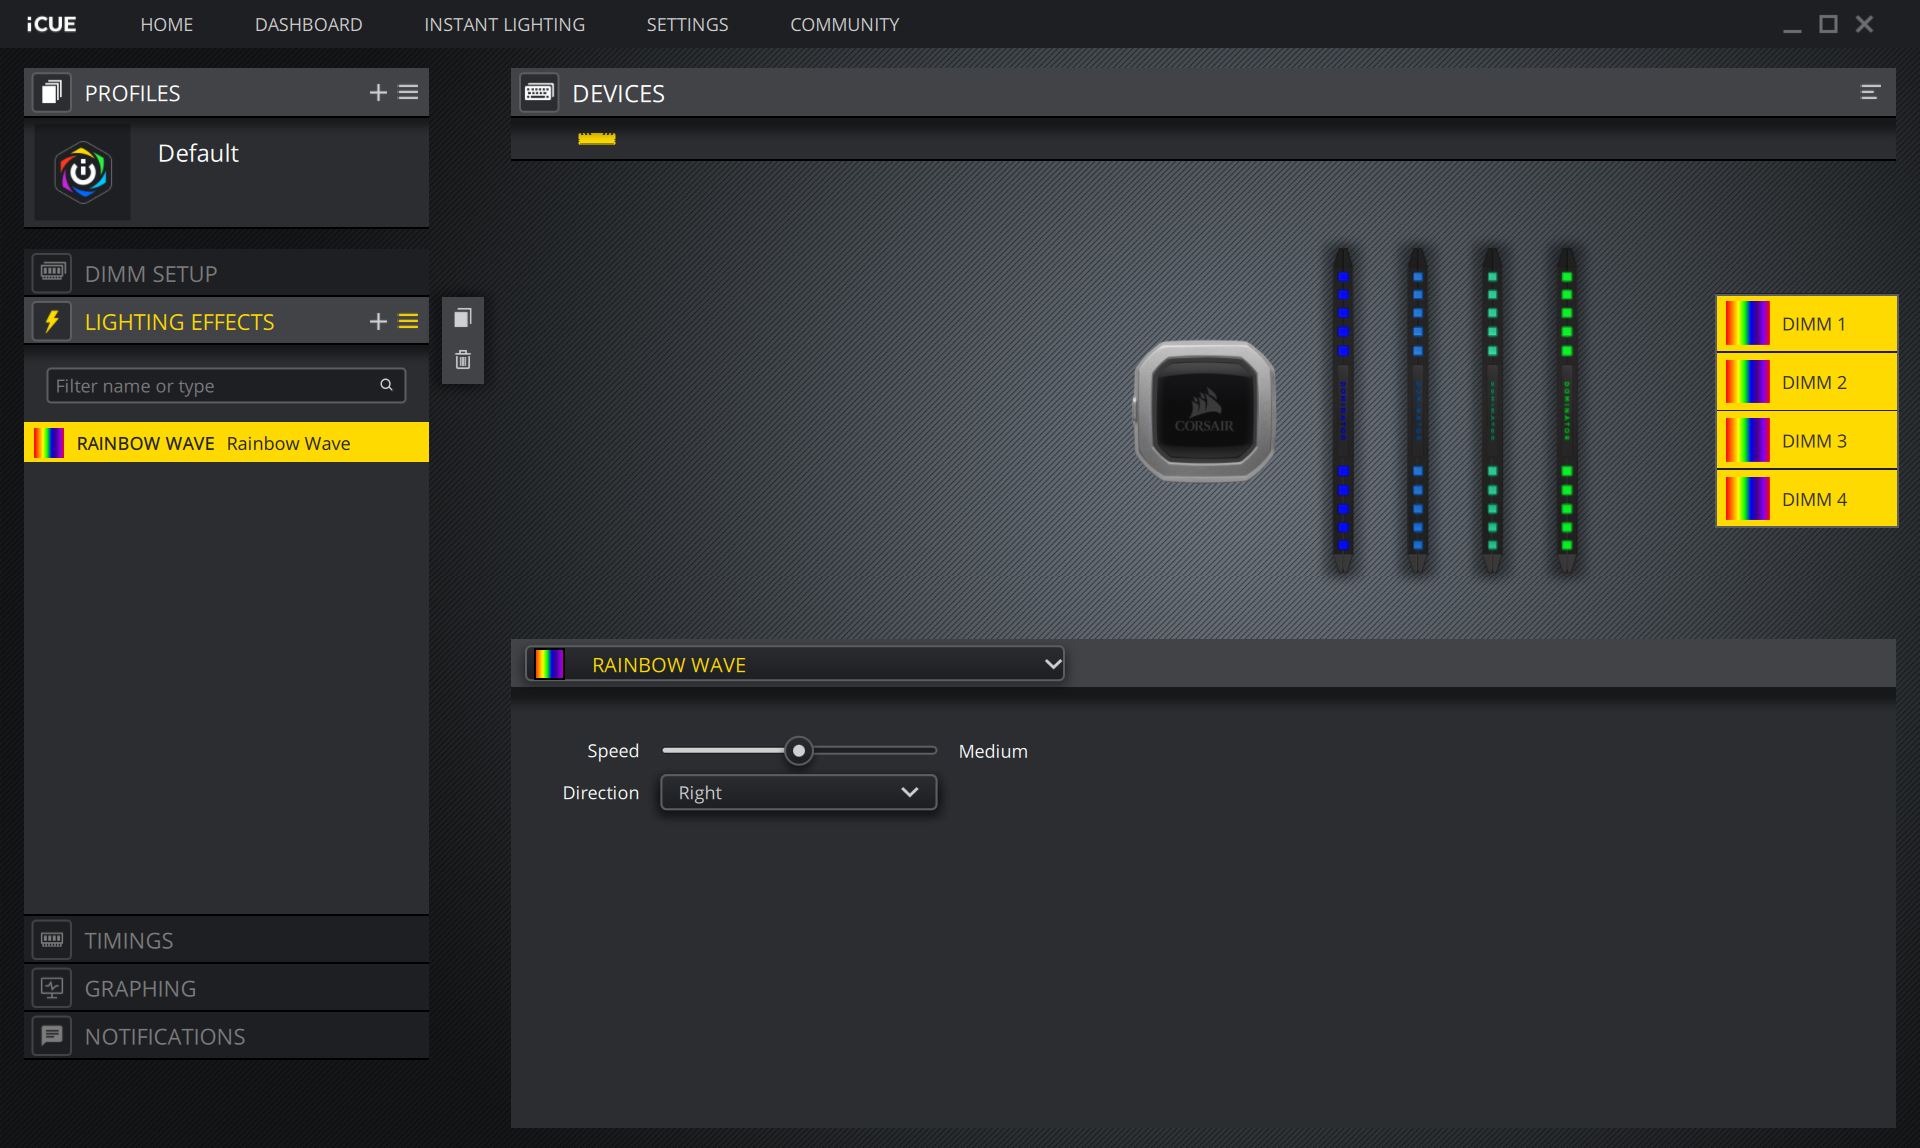This screenshot has width=1920, height=1148.
Task: Select the yellow RAM device thumbnail
Action: click(x=597, y=139)
